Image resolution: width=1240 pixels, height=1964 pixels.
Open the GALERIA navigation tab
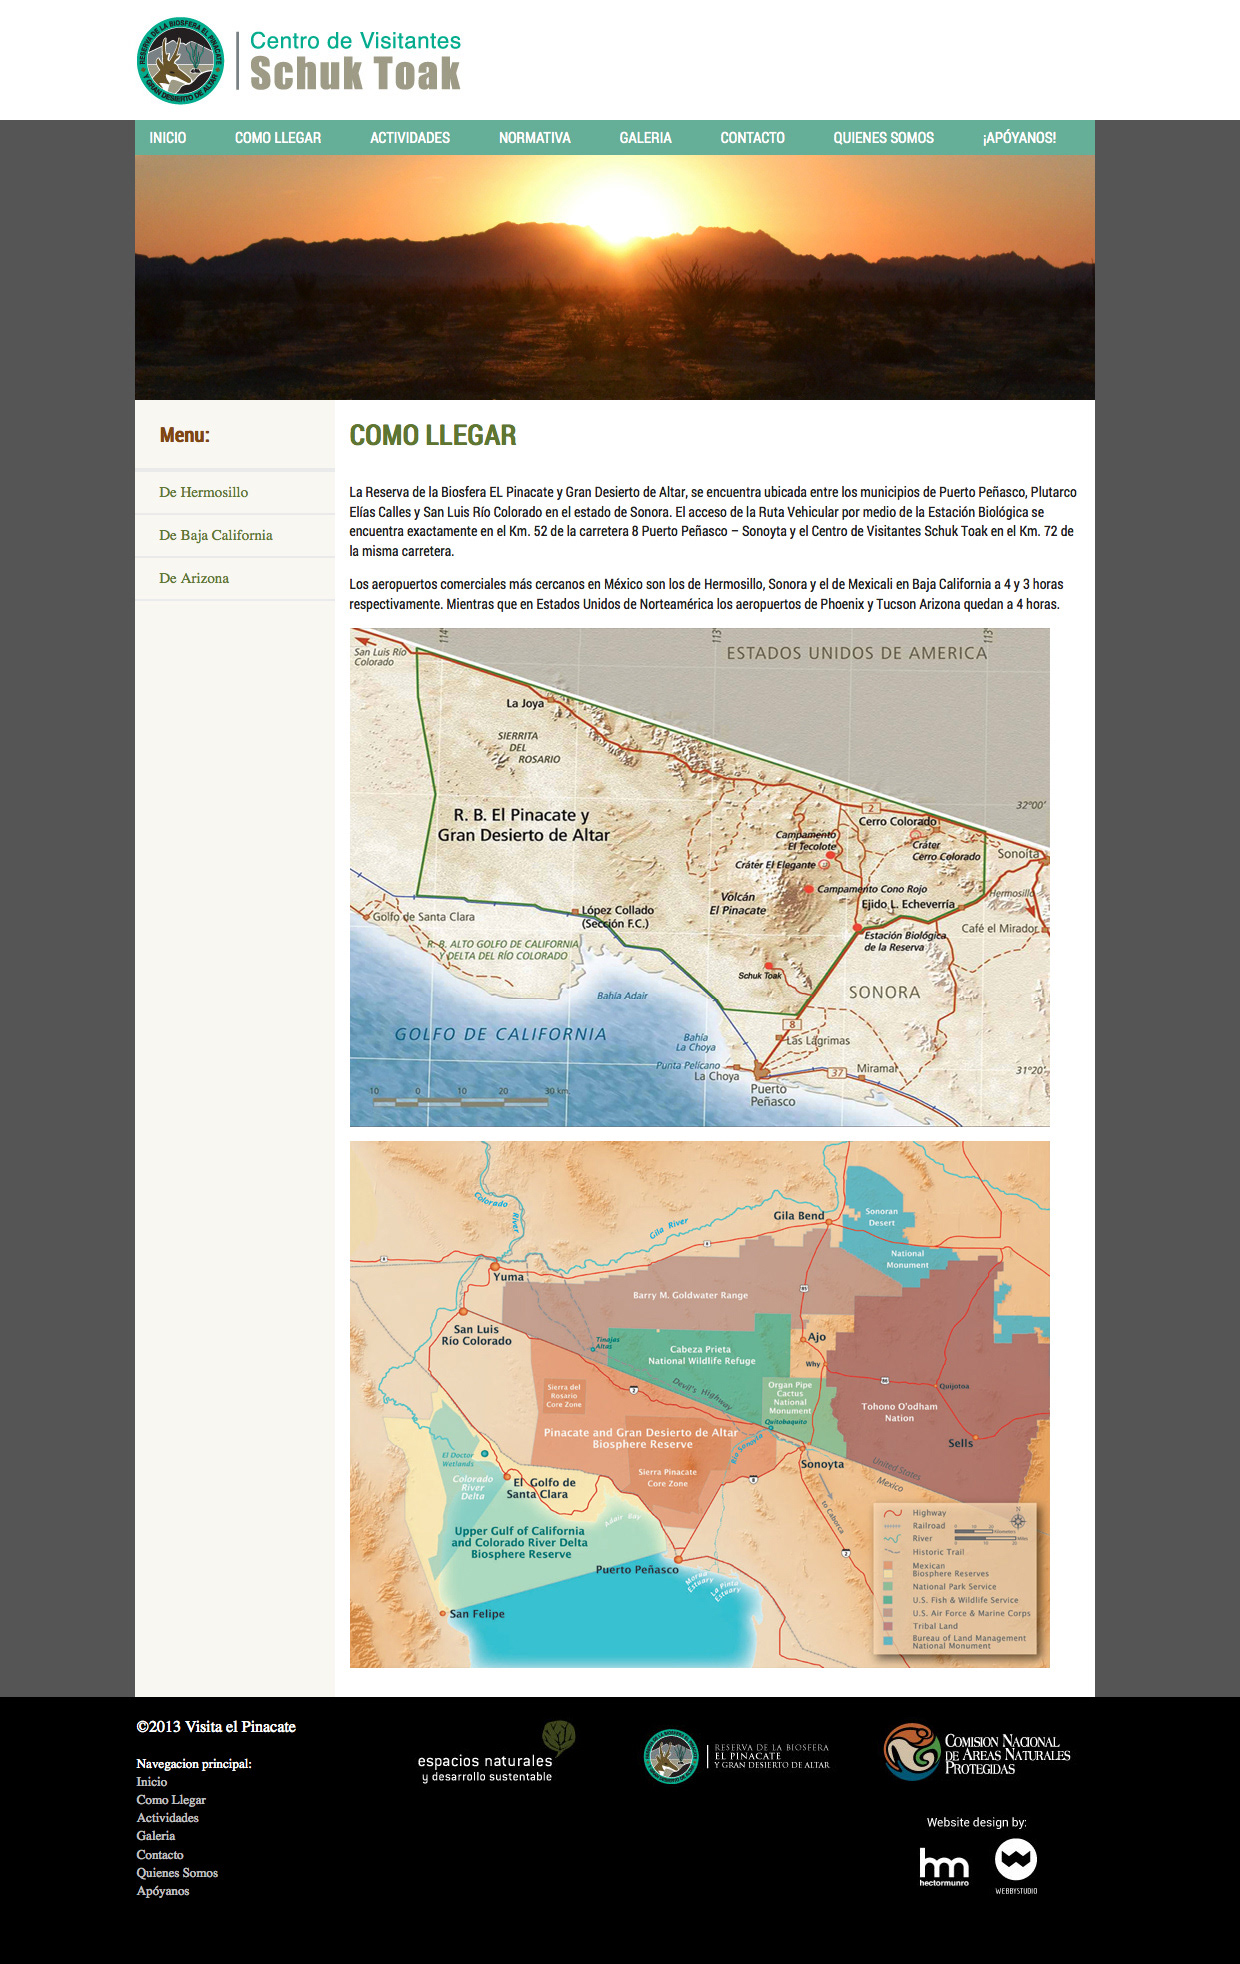[645, 138]
